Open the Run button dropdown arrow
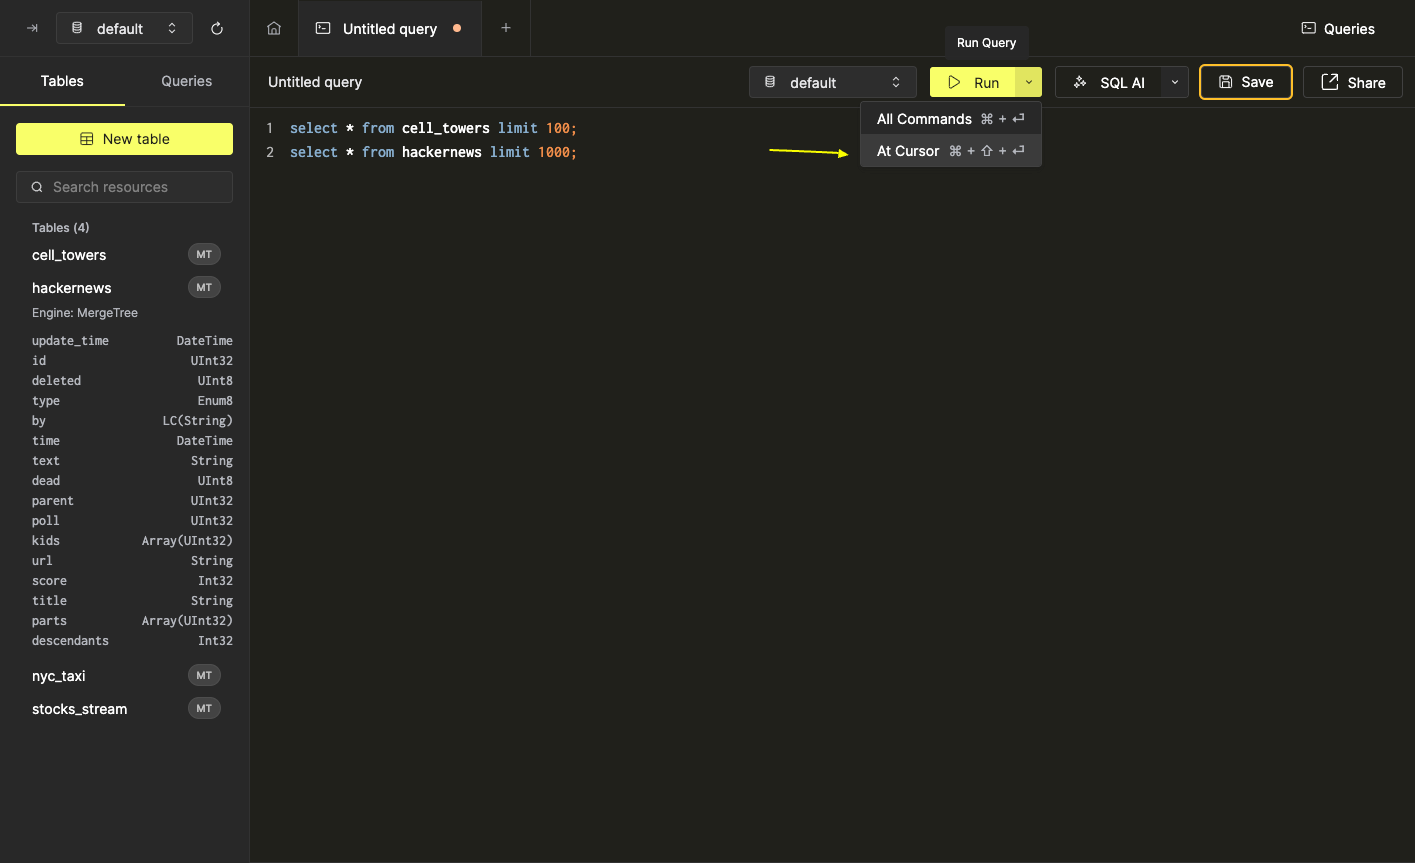 coord(1028,82)
